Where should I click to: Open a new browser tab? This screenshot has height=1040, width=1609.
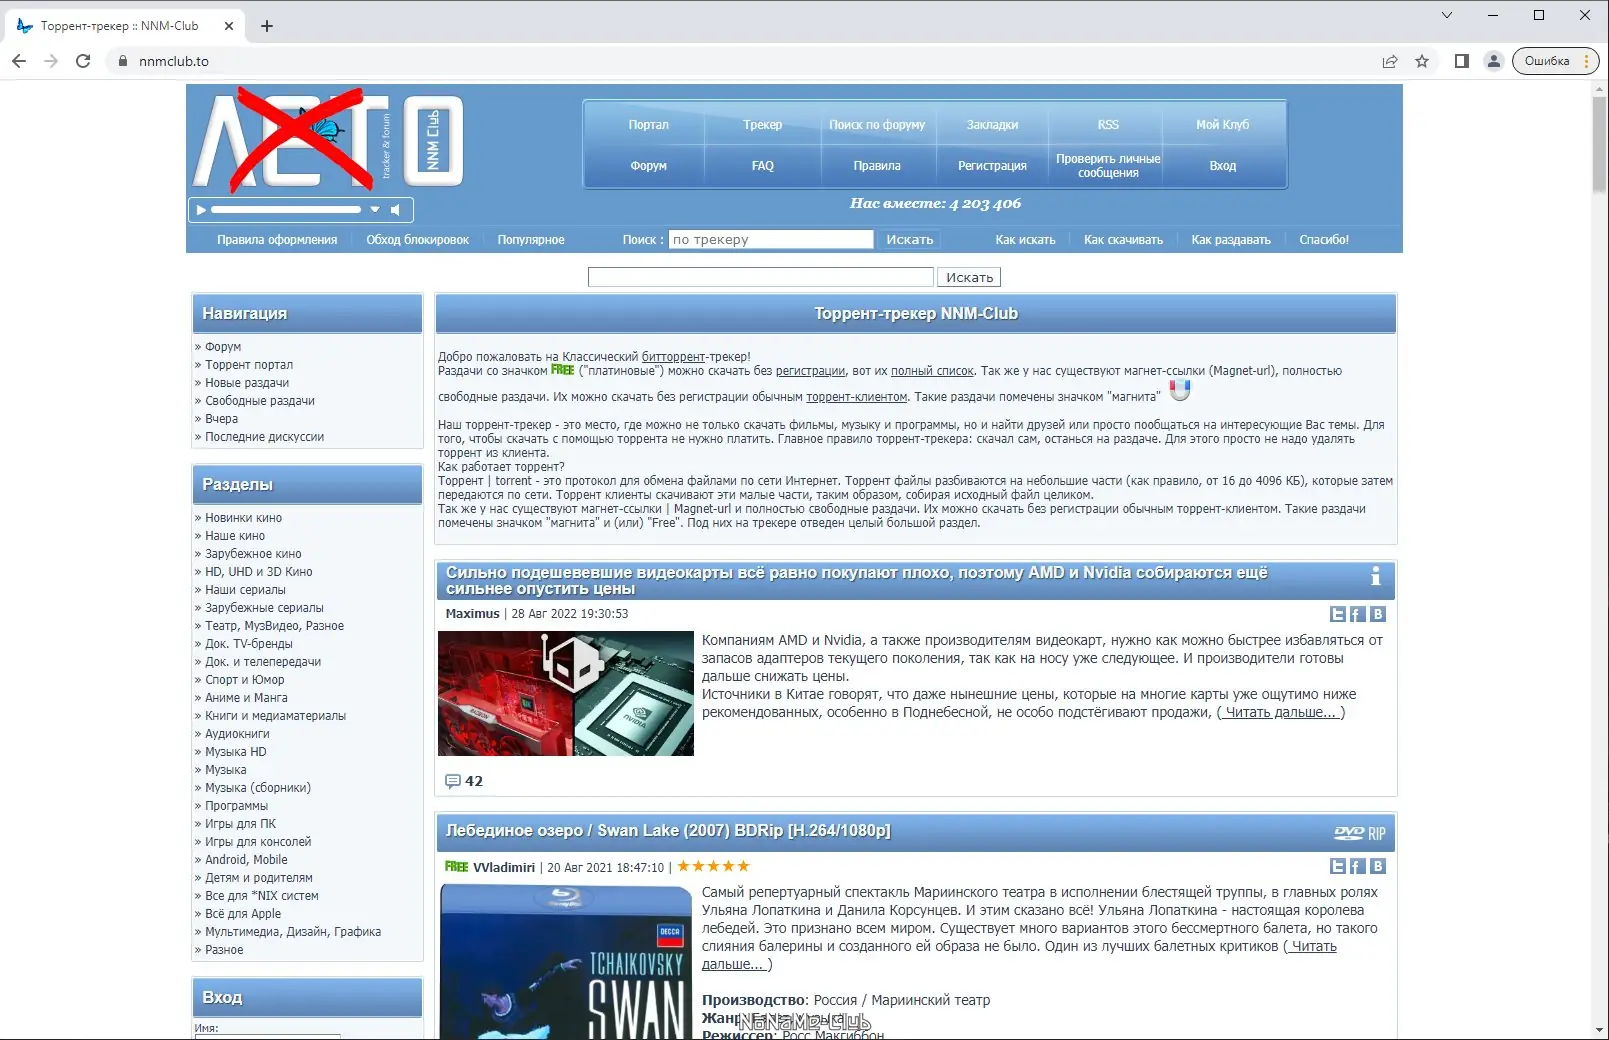click(x=267, y=26)
